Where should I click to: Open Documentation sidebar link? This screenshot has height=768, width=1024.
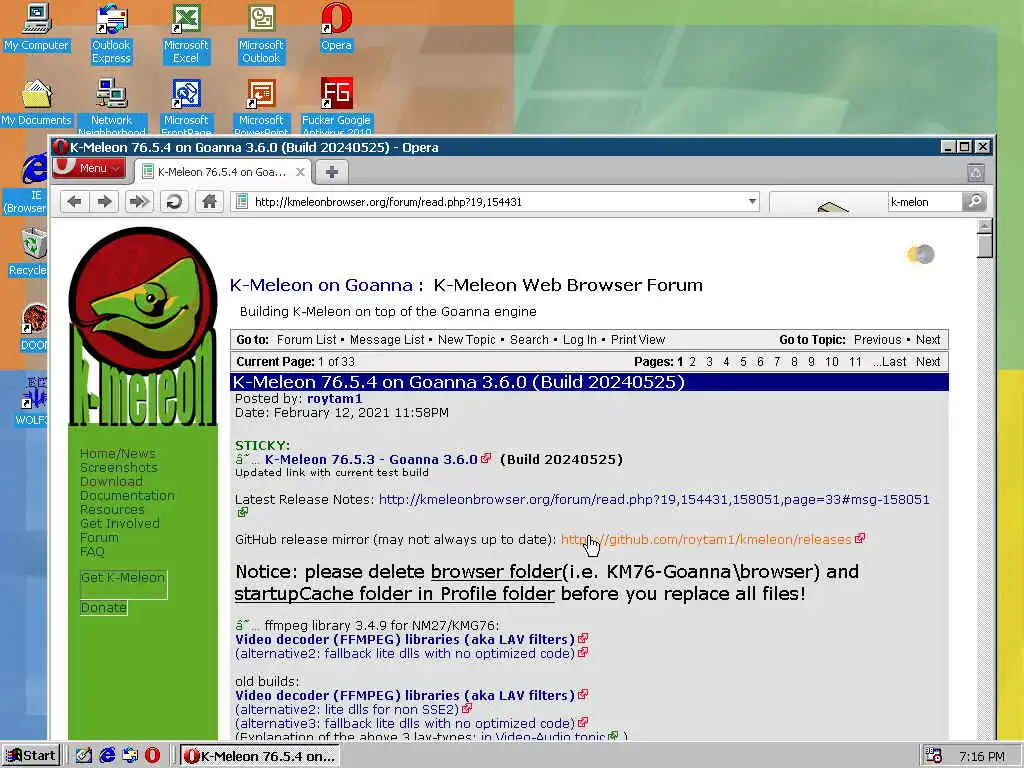[x=127, y=496]
